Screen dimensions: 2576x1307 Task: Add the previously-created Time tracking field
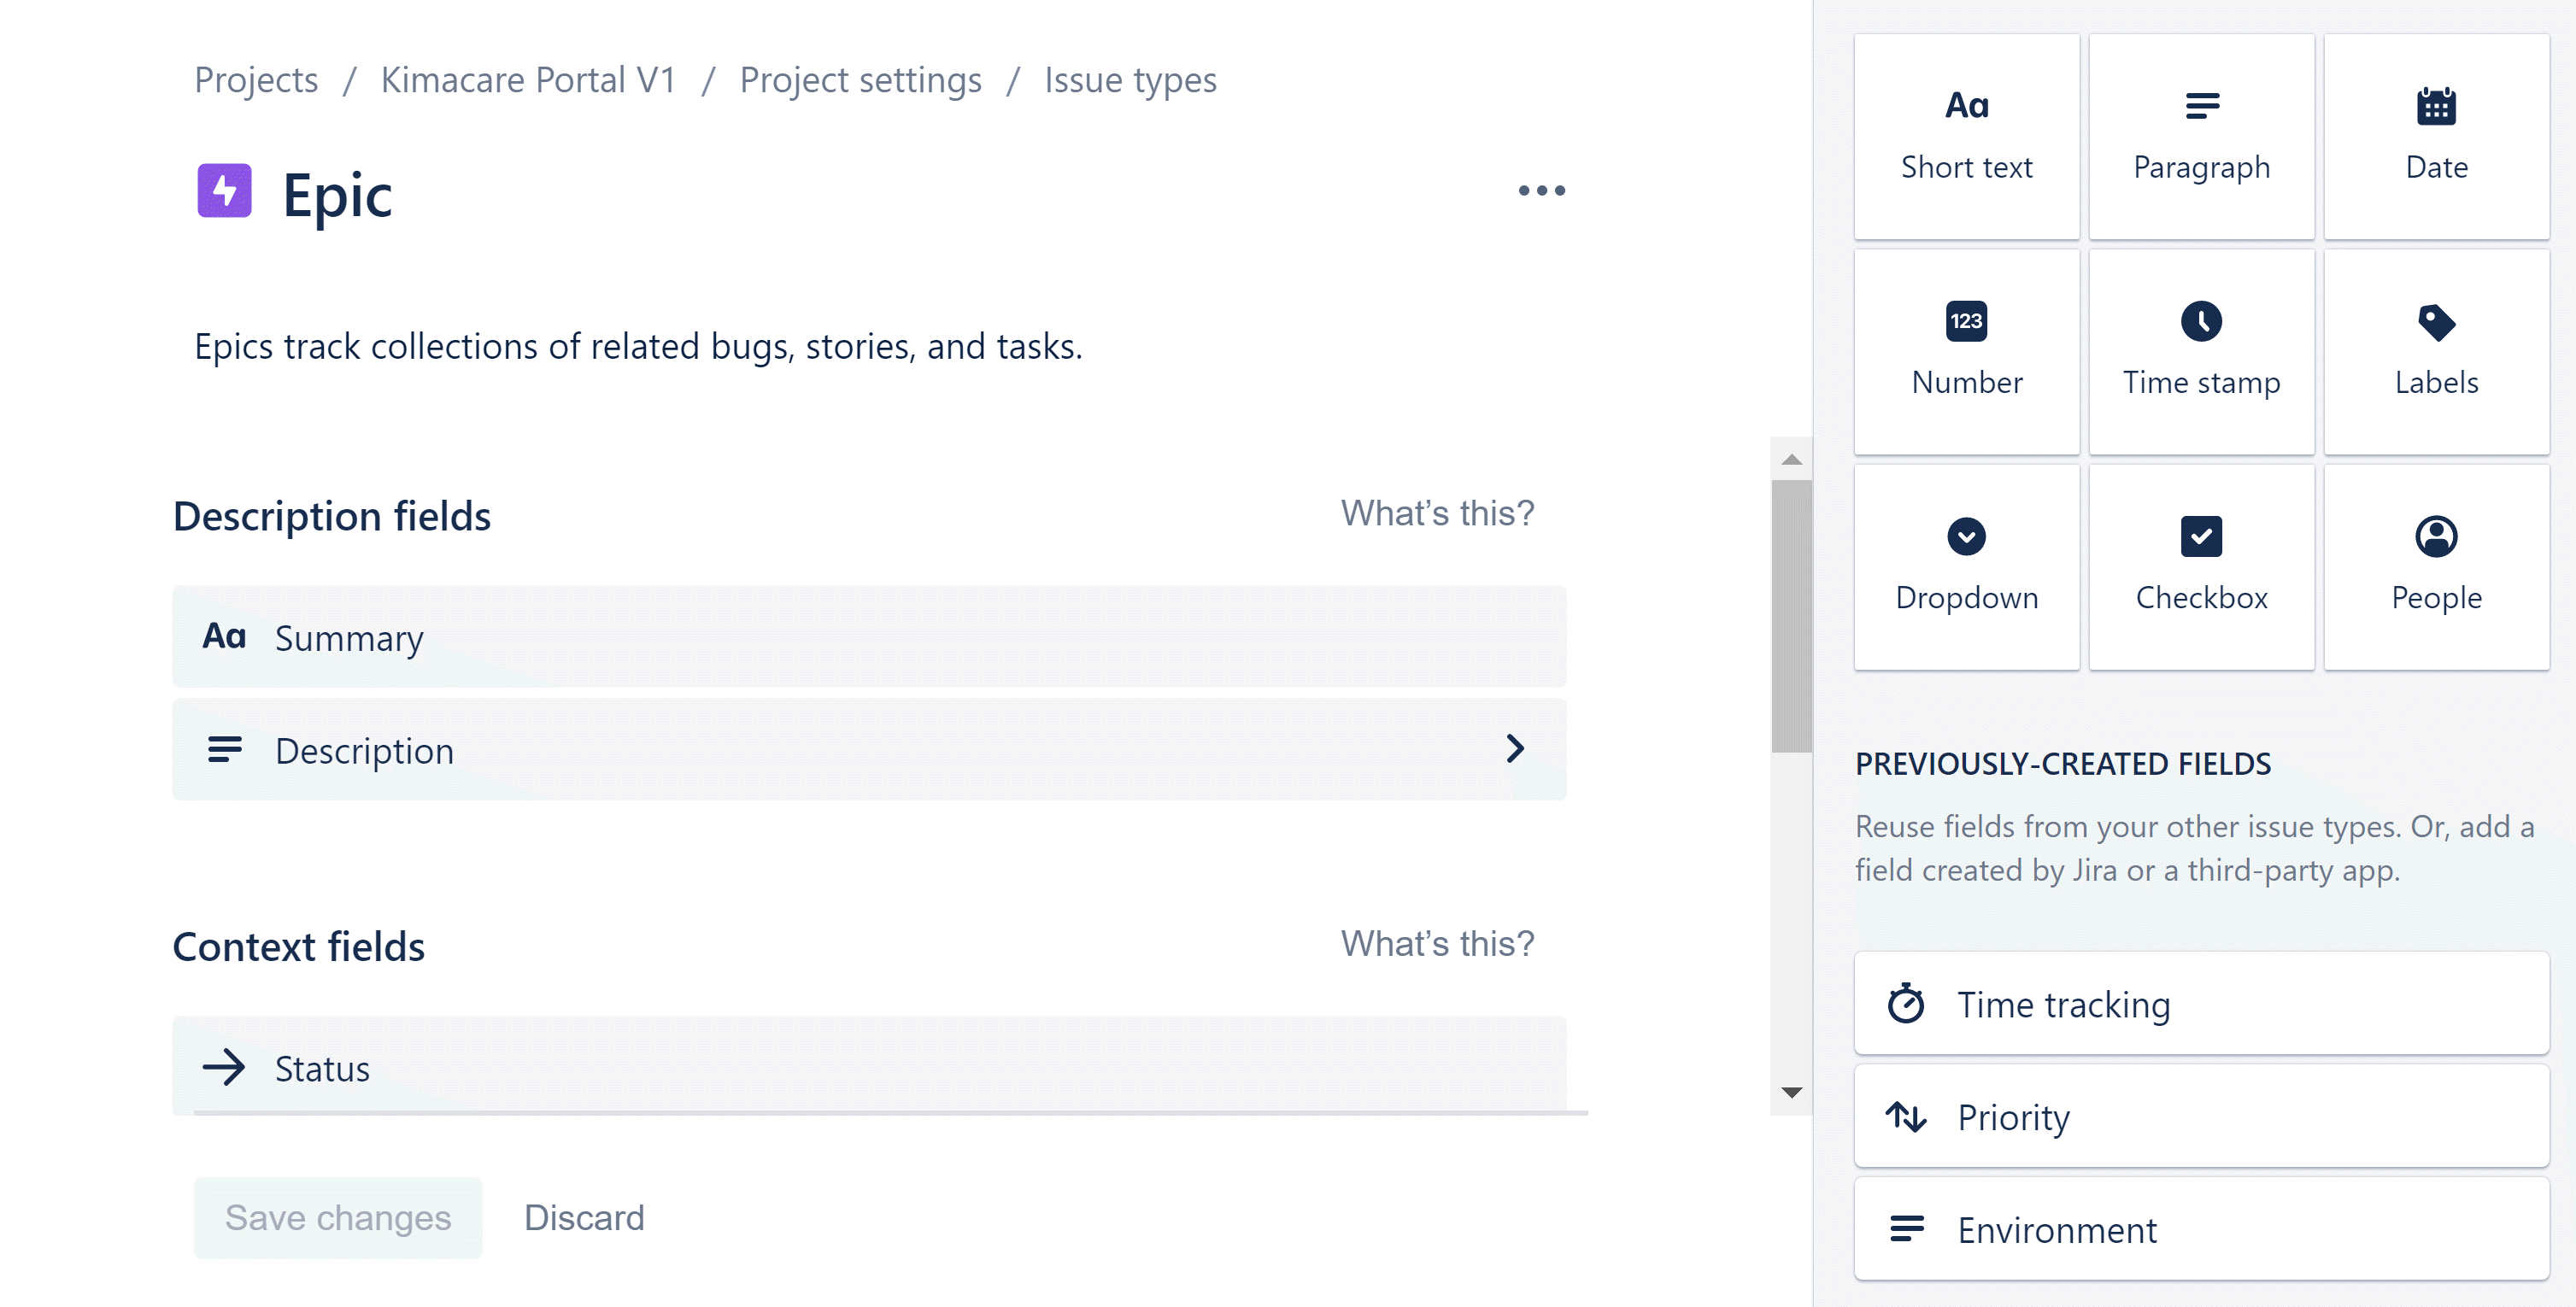coord(2200,1004)
